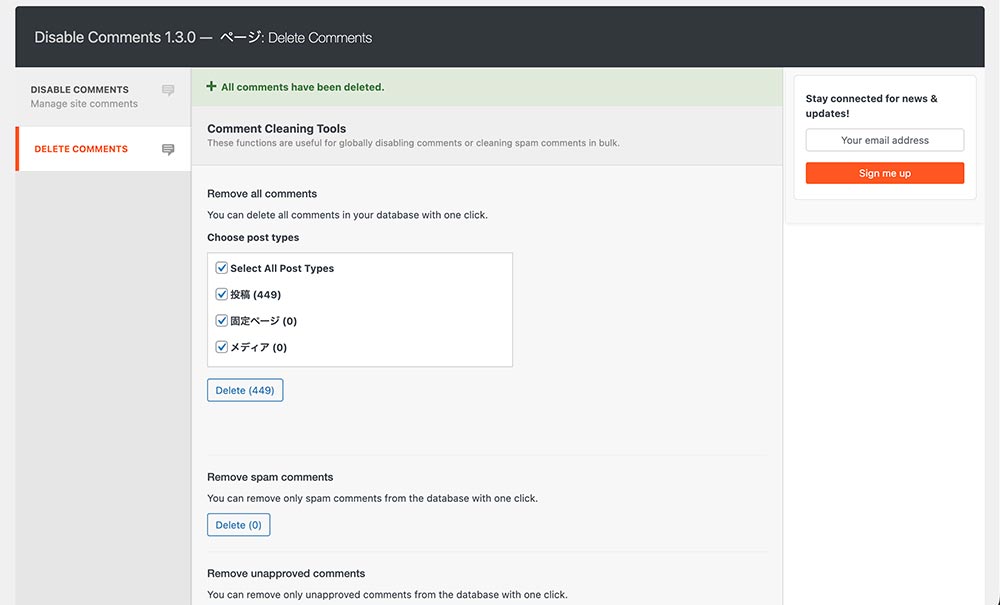Select the Delete Comments tab label
This screenshot has width=1000, height=605.
click(81, 149)
